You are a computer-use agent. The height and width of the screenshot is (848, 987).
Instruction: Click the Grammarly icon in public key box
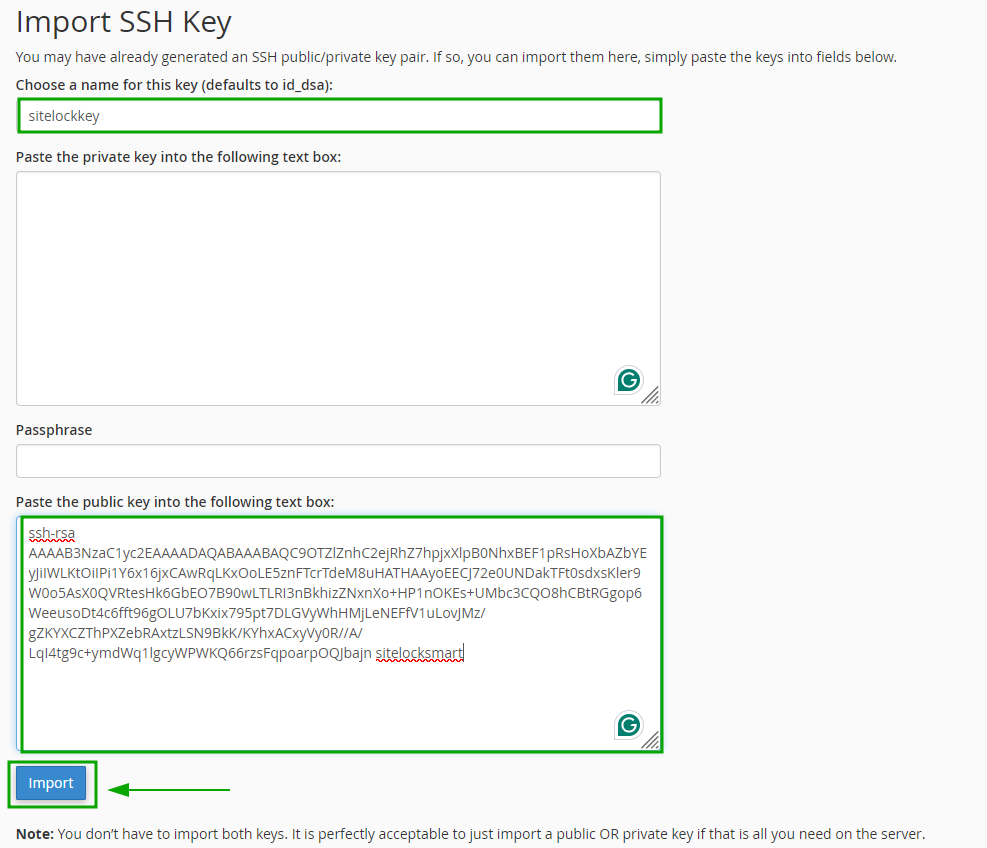pos(628,725)
